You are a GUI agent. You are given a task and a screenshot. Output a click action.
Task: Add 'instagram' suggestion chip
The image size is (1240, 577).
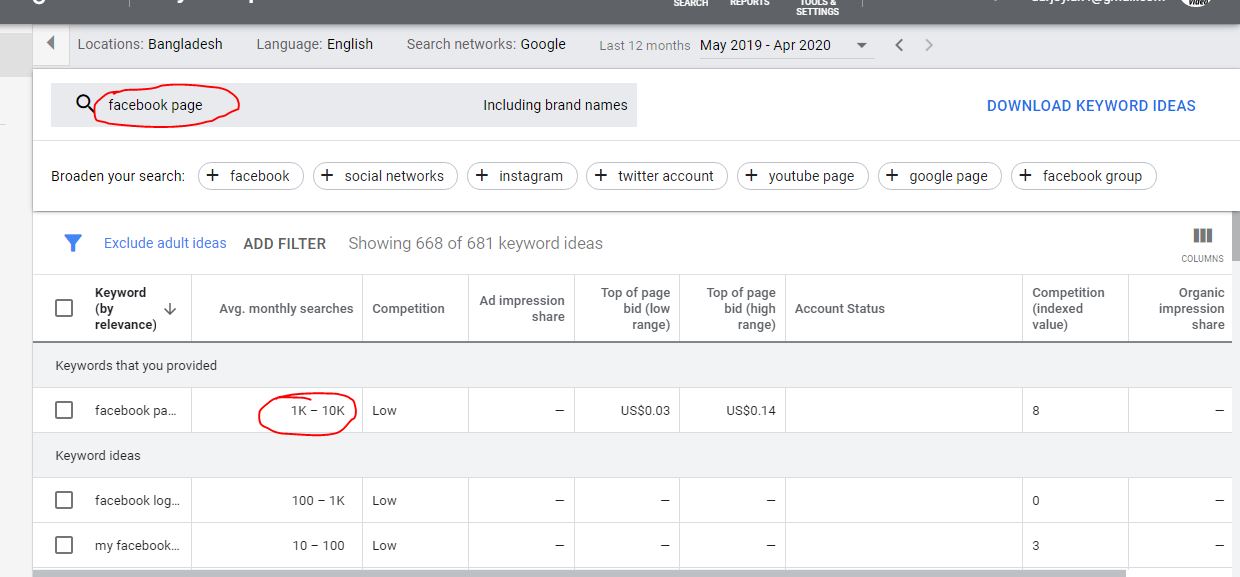[522, 176]
